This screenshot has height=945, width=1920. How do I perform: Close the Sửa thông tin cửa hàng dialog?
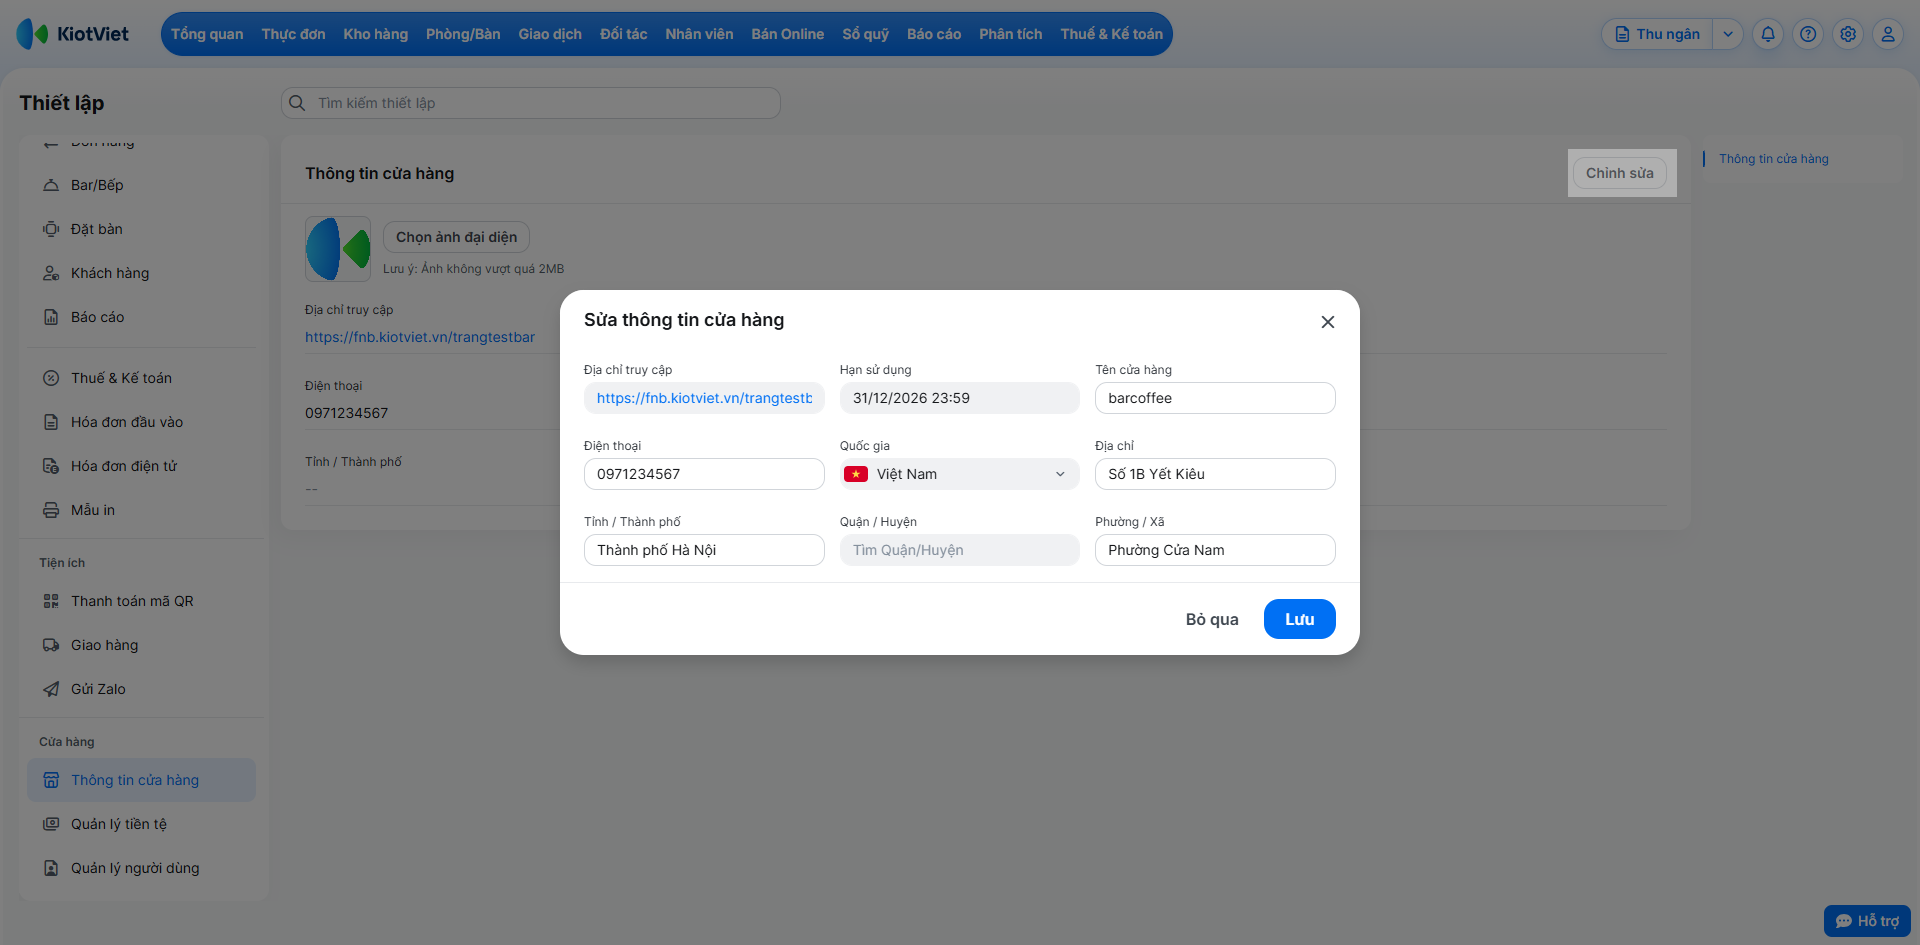1328,322
